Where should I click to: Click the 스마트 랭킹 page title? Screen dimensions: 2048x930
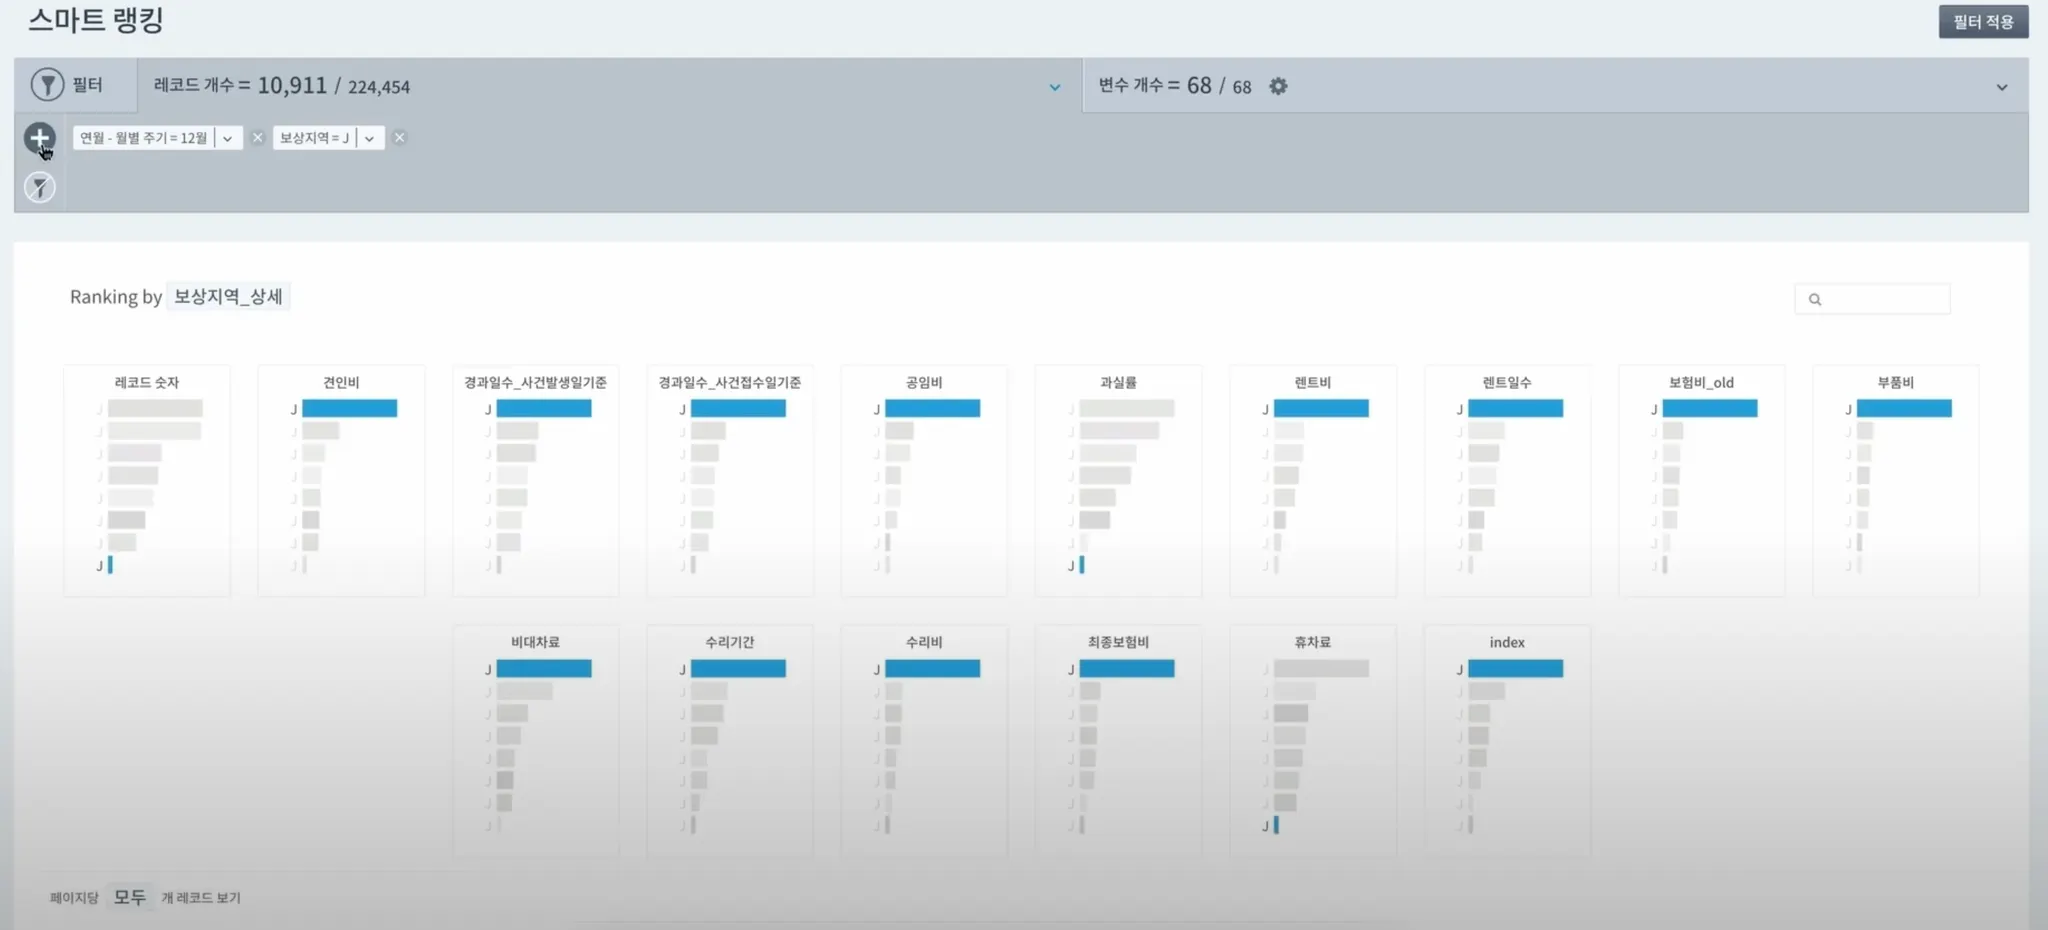pos(96,20)
